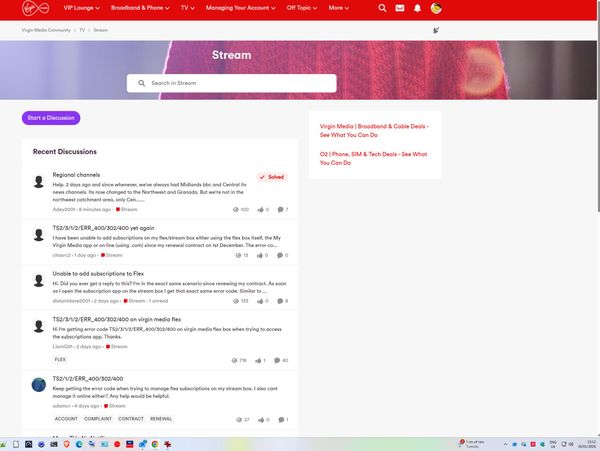Viewport: 600px width, 451px height.
Task: Expand the VIP Lounge menu
Action: tap(84, 8)
